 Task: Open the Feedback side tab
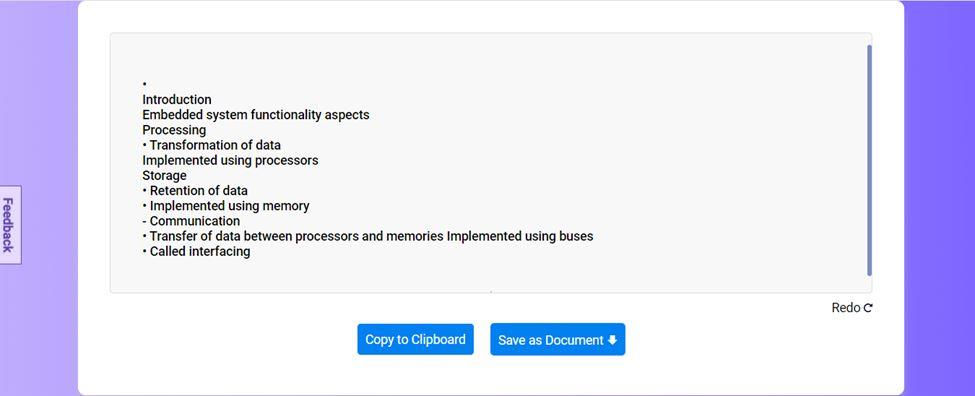[8, 224]
